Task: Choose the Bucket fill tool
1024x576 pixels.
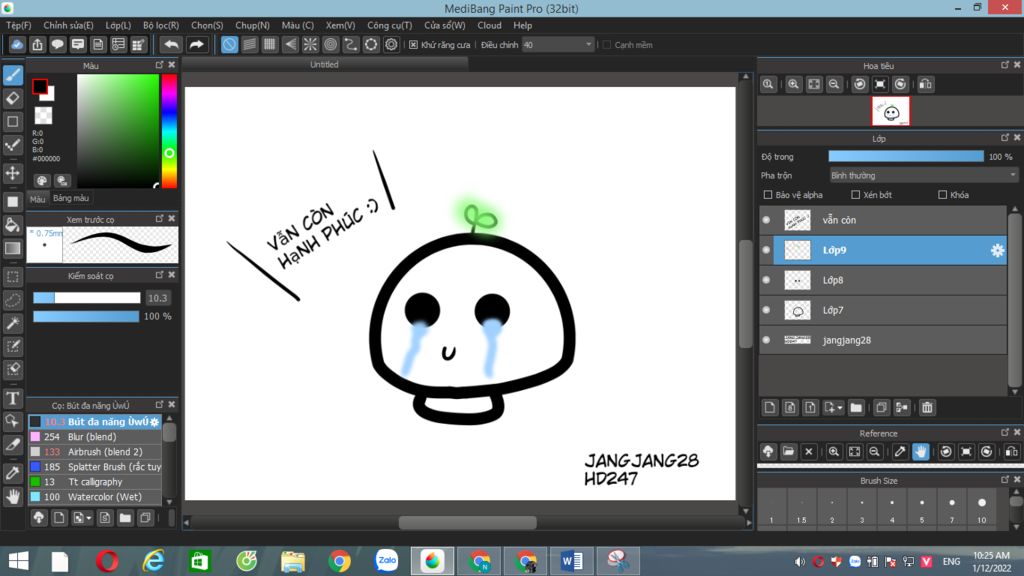Action: (x=13, y=225)
